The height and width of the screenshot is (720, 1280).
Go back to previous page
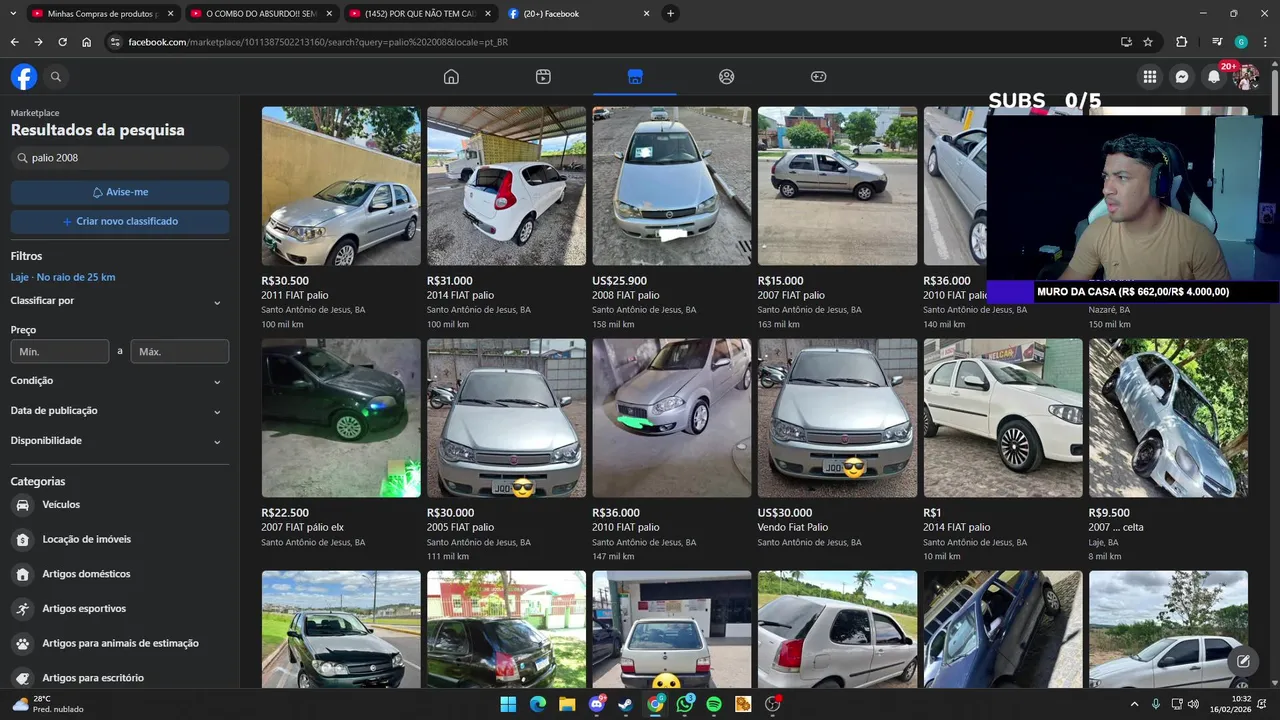(x=14, y=42)
